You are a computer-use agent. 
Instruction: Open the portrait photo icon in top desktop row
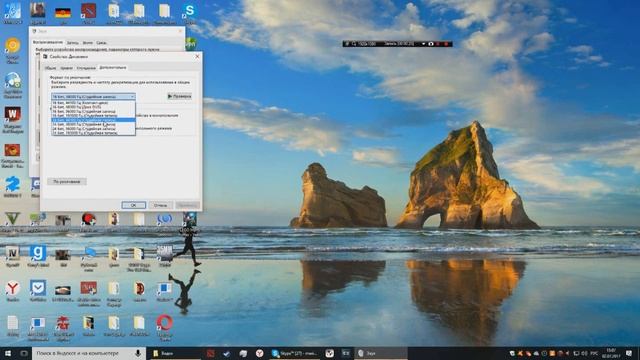click(x=38, y=11)
